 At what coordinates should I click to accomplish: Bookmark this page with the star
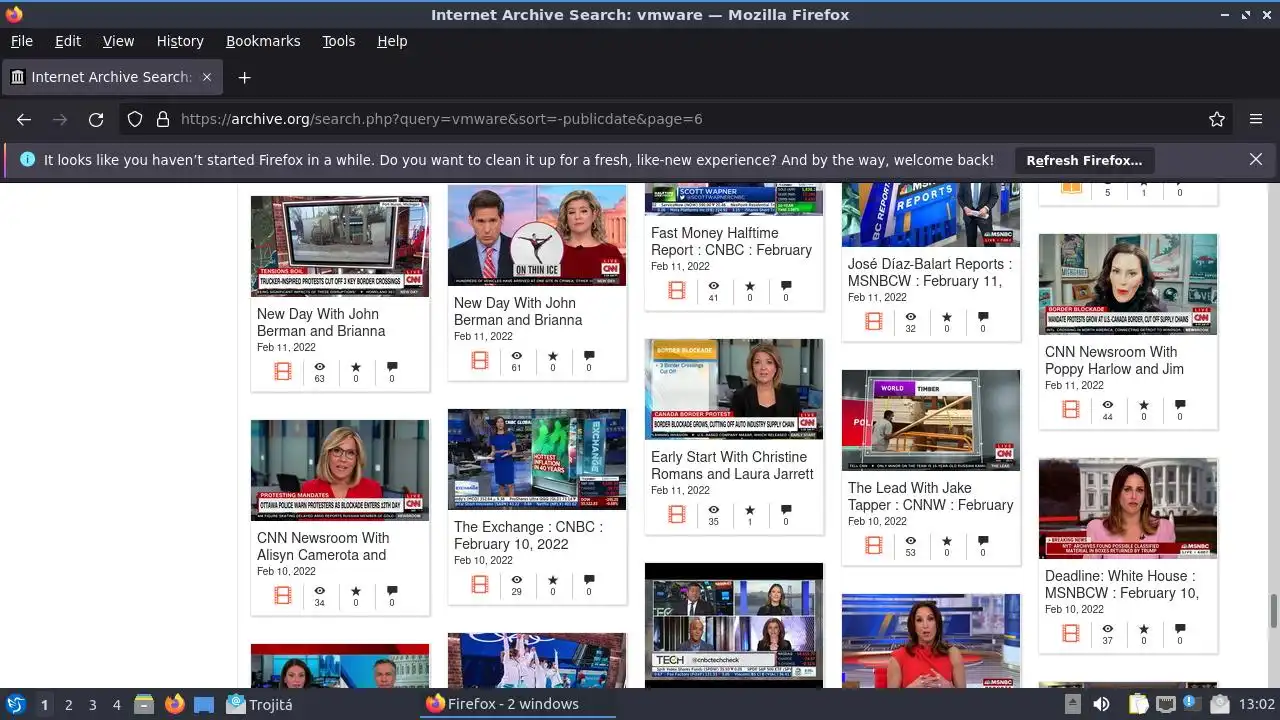pos(1217,119)
